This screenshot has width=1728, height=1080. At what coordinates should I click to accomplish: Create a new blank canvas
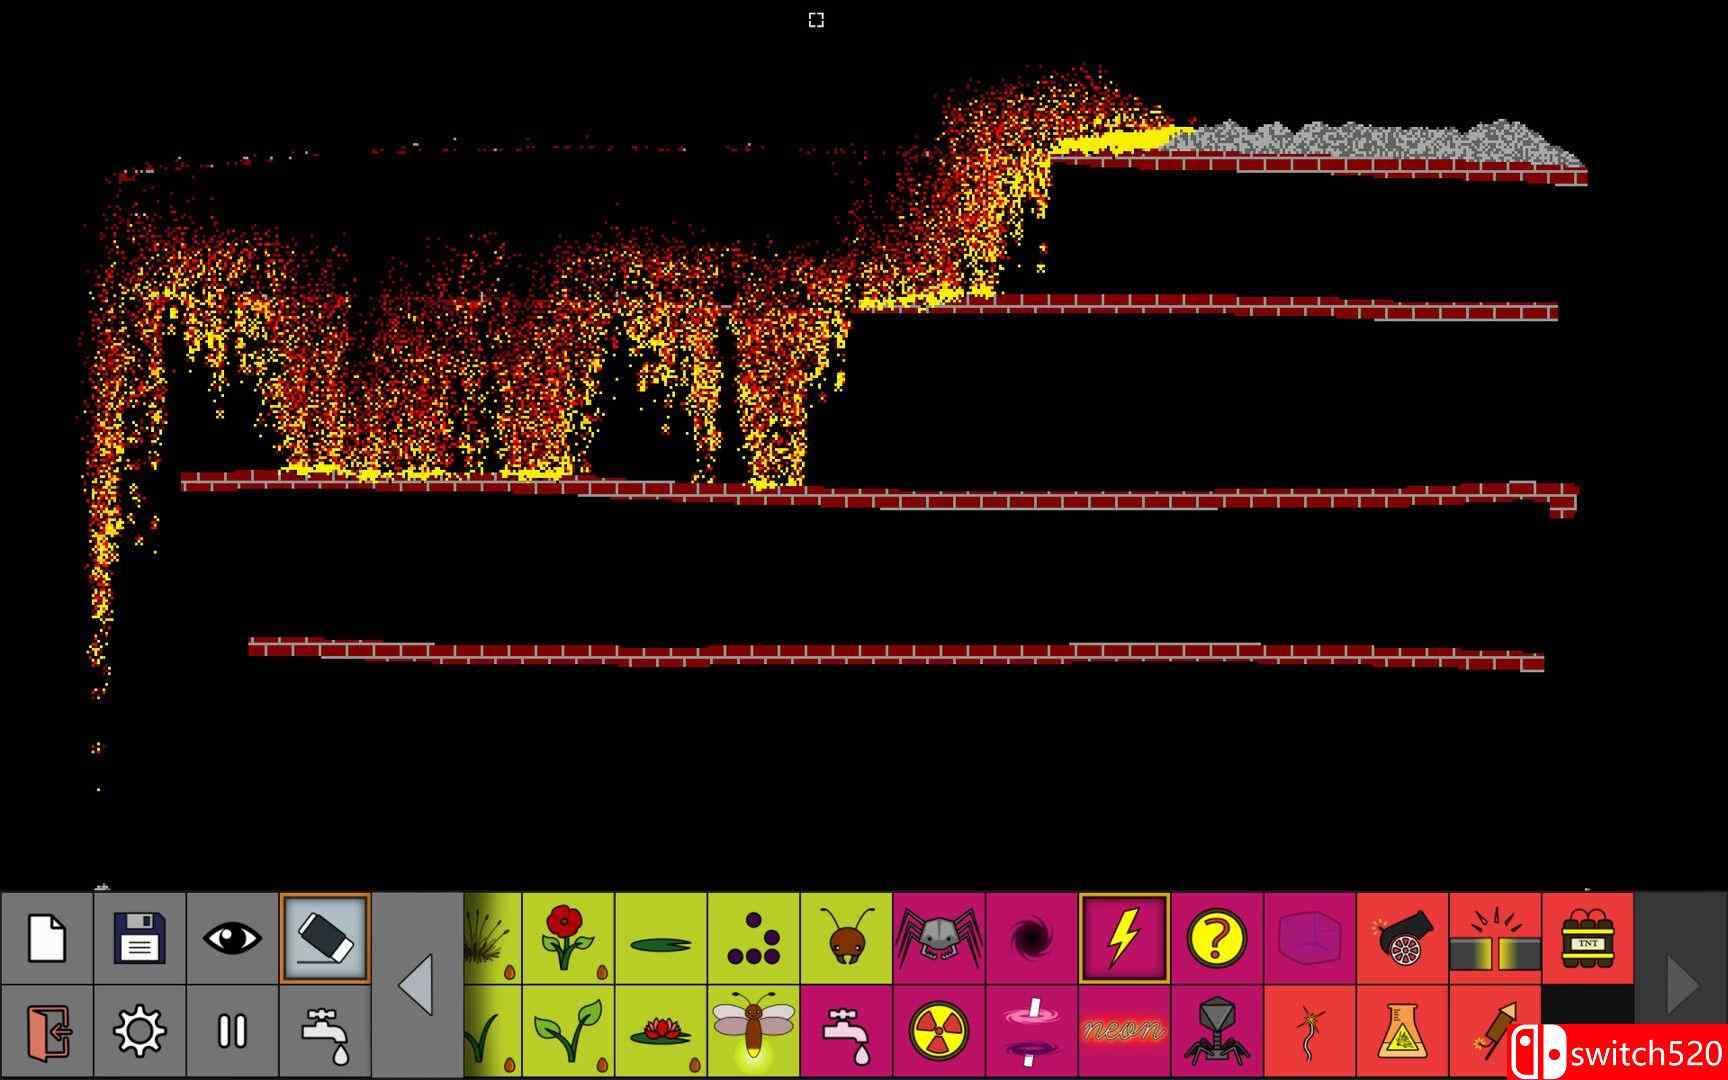[46, 938]
